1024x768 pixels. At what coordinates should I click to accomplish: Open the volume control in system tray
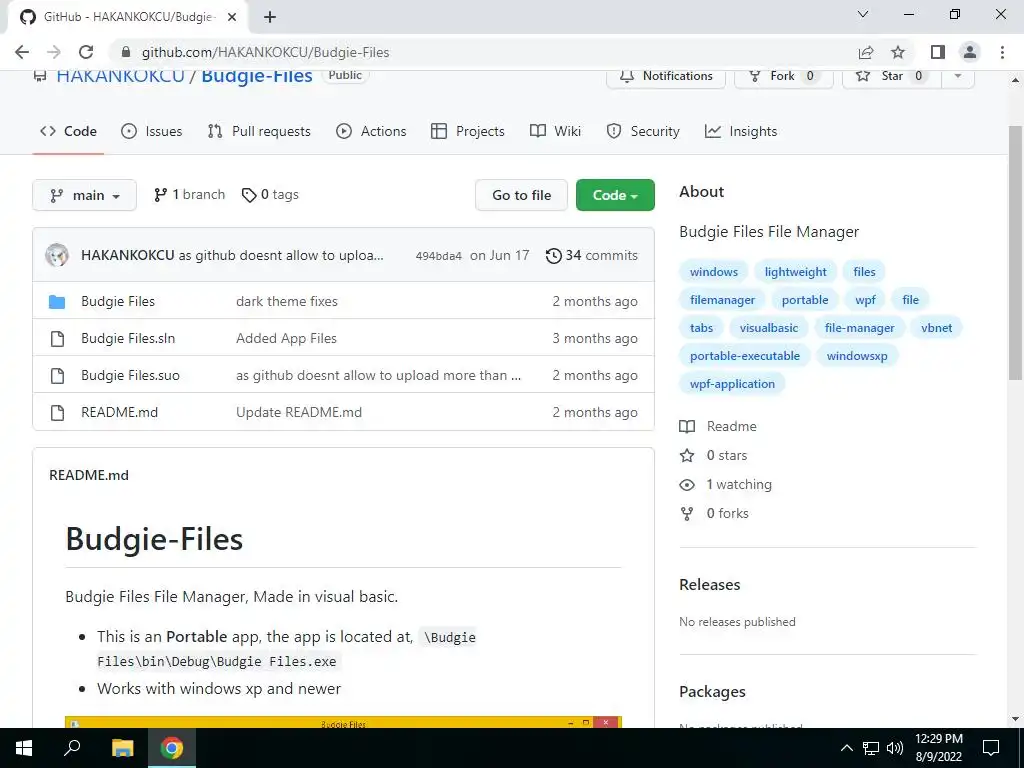tap(895, 748)
